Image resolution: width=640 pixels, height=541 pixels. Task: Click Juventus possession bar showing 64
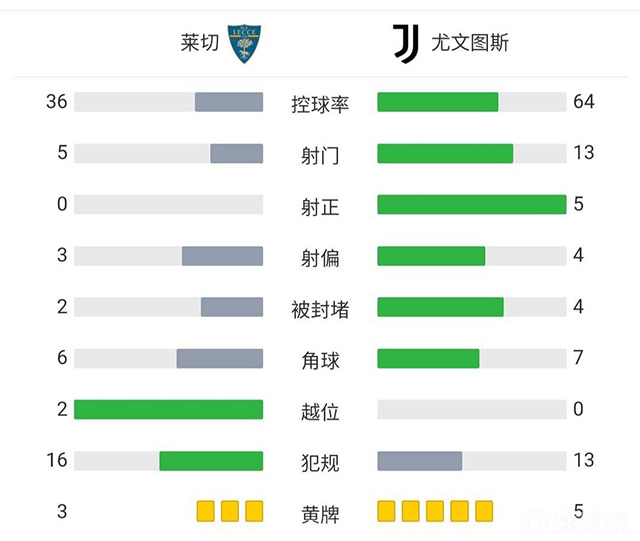pyautogui.click(x=437, y=102)
